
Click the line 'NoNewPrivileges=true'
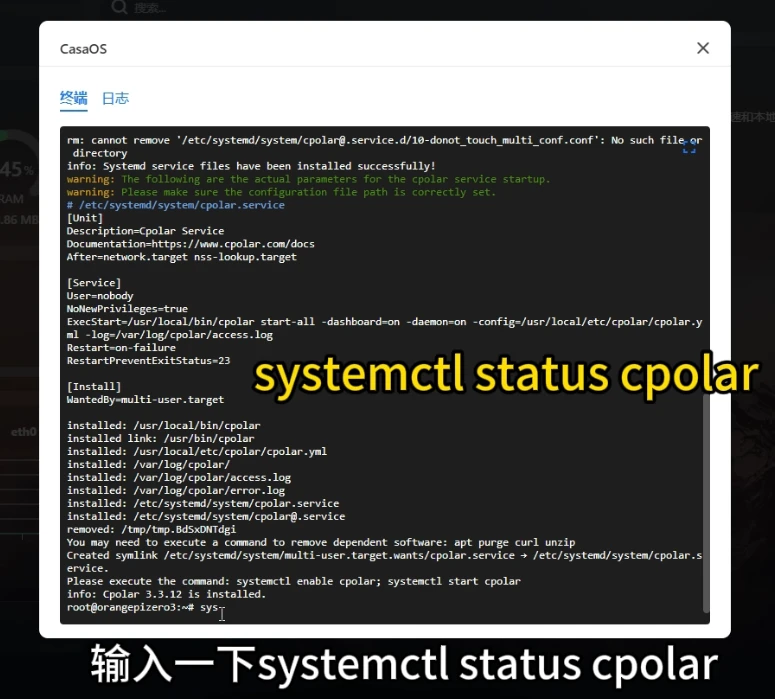click(x=127, y=309)
